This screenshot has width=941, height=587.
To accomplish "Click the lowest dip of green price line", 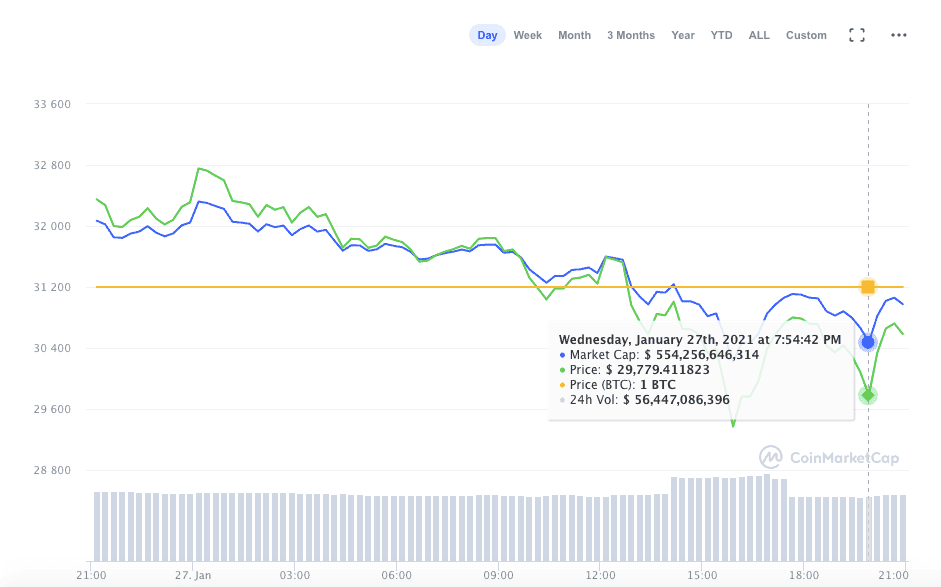I will point(733,425).
